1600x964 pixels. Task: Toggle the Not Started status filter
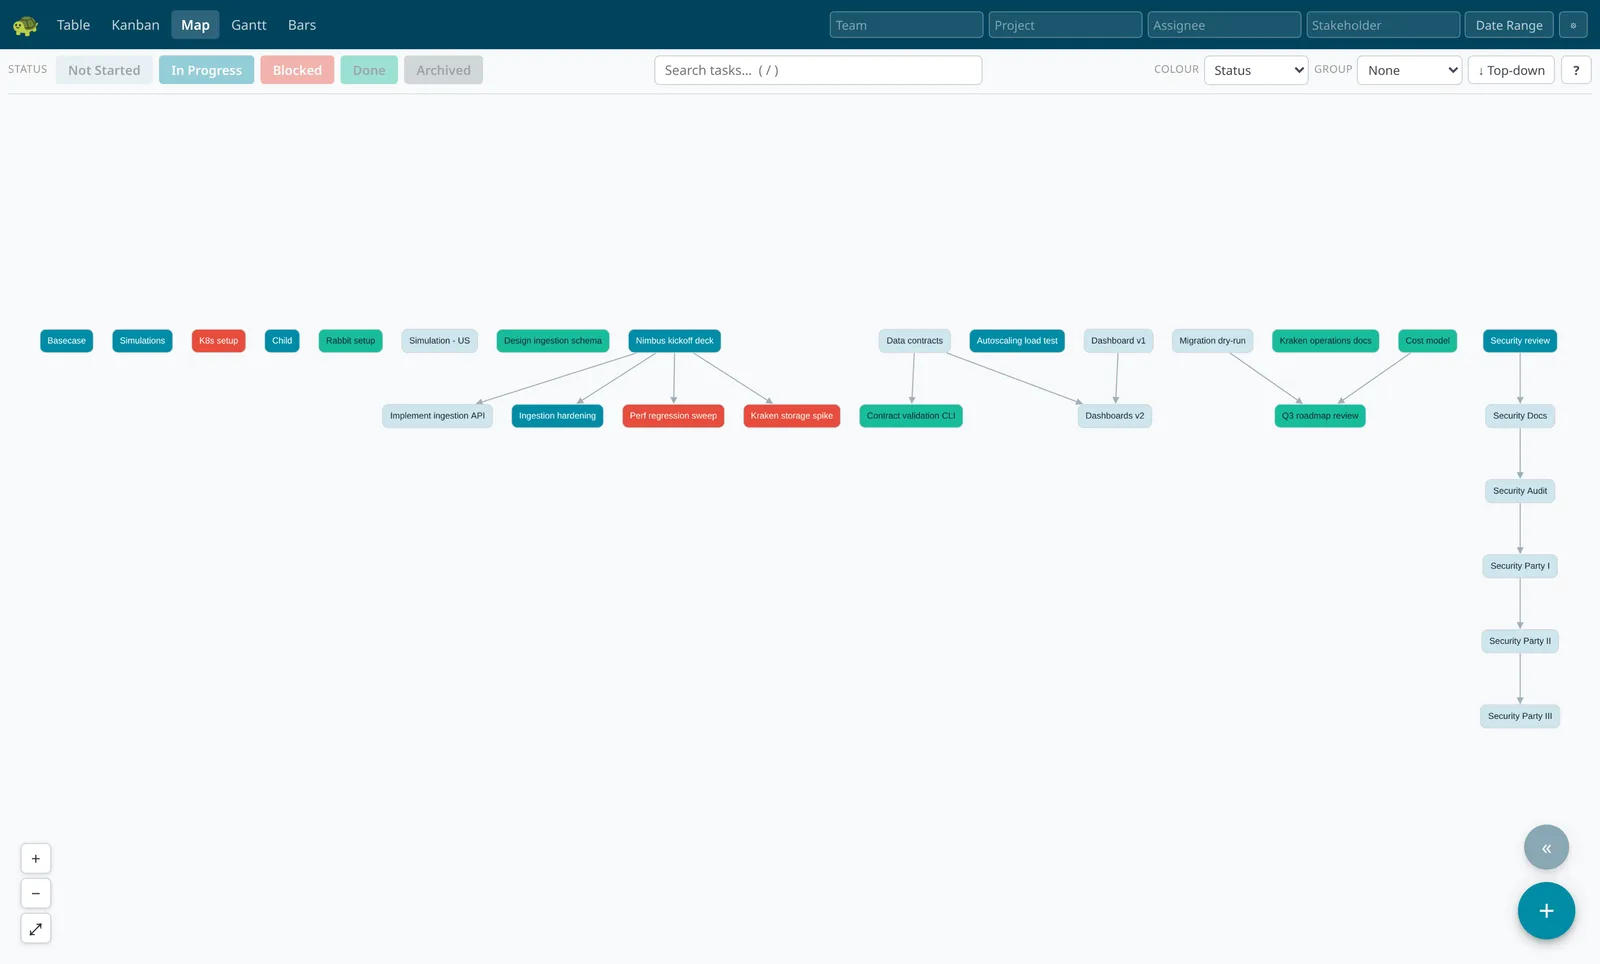click(x=104, y=70)
